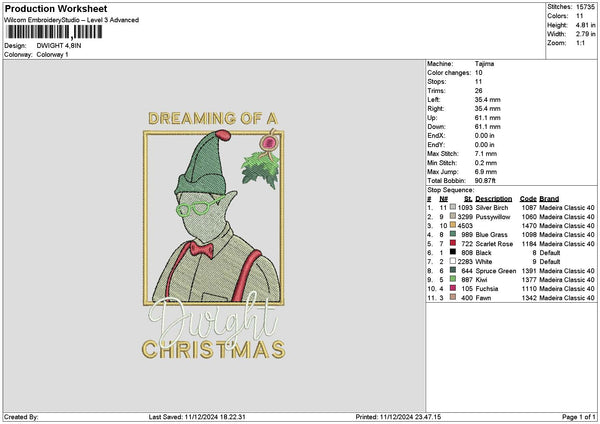
Task: Click the 'Last Saved' timestamp in footer
Action: (197, 417)
